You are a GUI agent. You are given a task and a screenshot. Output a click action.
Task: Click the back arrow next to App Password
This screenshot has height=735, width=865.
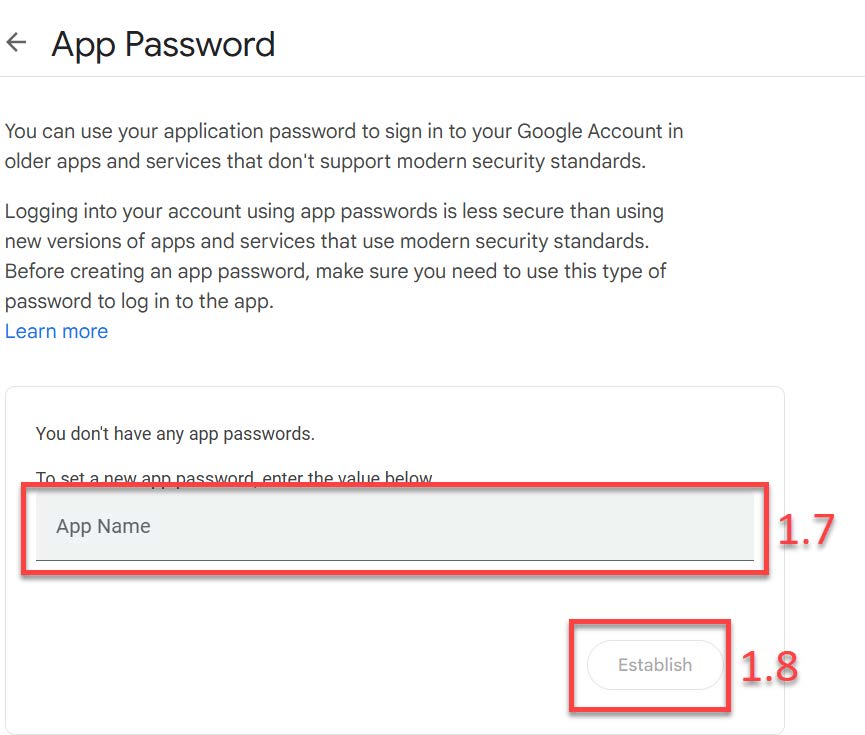point(16,43)
